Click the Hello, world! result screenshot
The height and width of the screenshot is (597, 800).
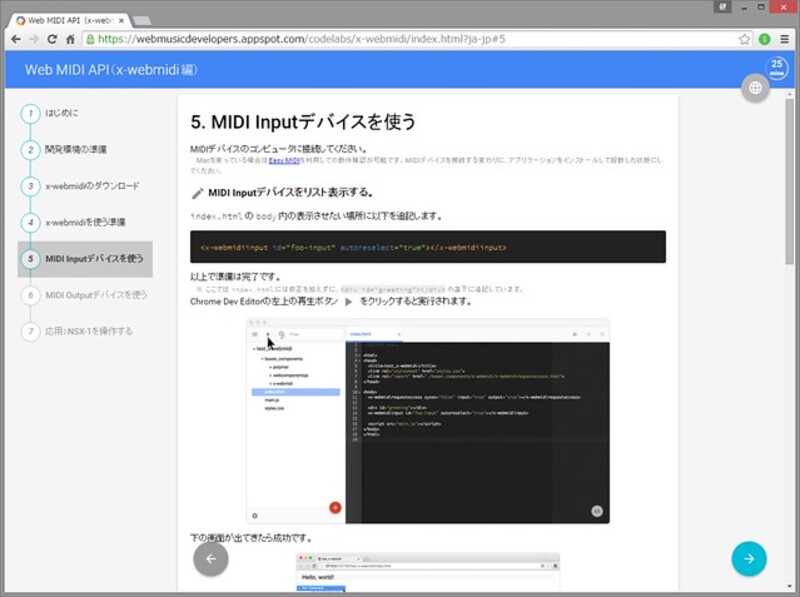point(428,573)
